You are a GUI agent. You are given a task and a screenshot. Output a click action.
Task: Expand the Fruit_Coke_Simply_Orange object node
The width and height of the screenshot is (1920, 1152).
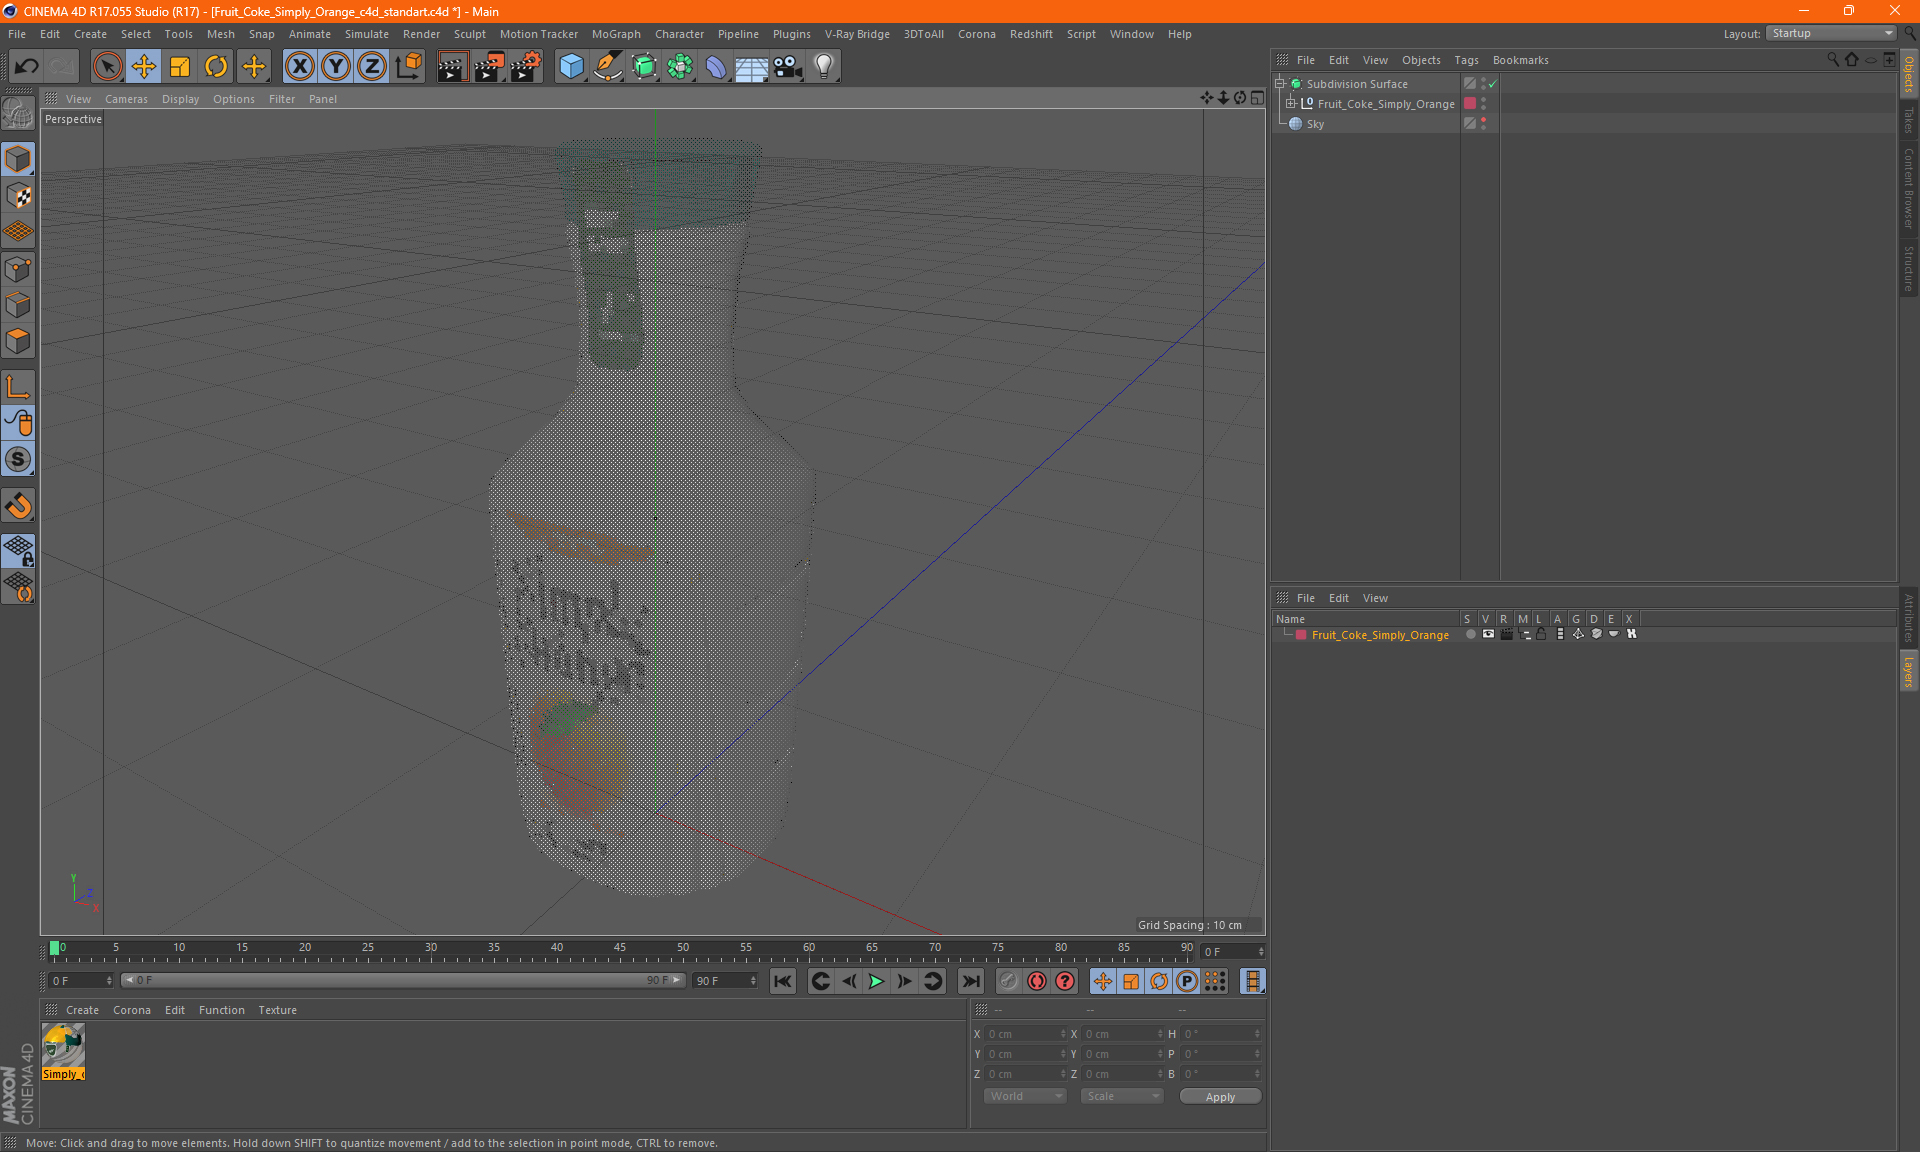[1291, 104]
